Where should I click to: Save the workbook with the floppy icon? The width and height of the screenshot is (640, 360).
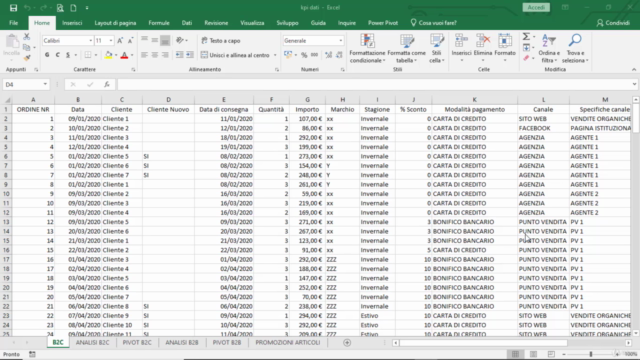(x=13, y=8)
